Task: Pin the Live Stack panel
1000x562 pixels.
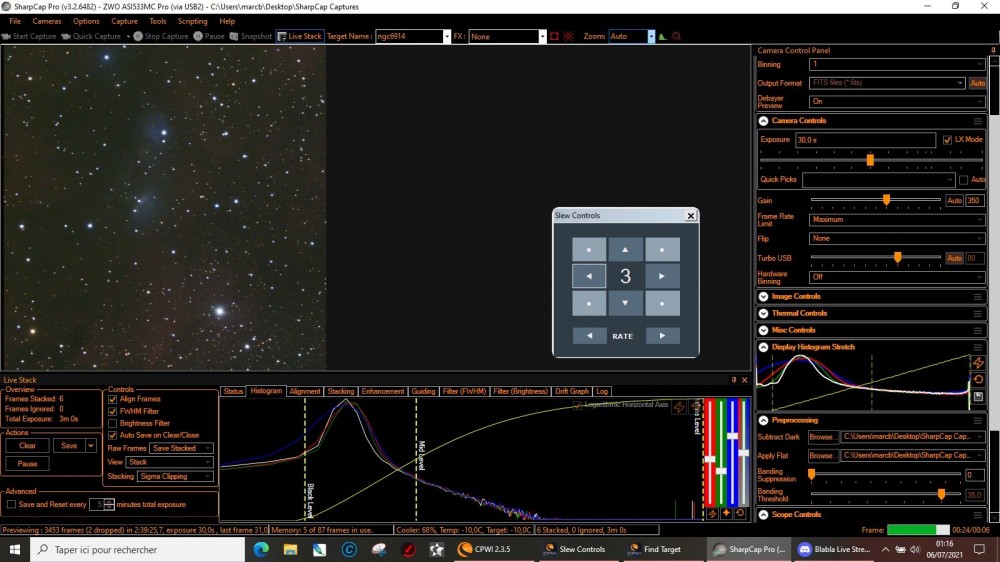Action: [x=733, y=380]
